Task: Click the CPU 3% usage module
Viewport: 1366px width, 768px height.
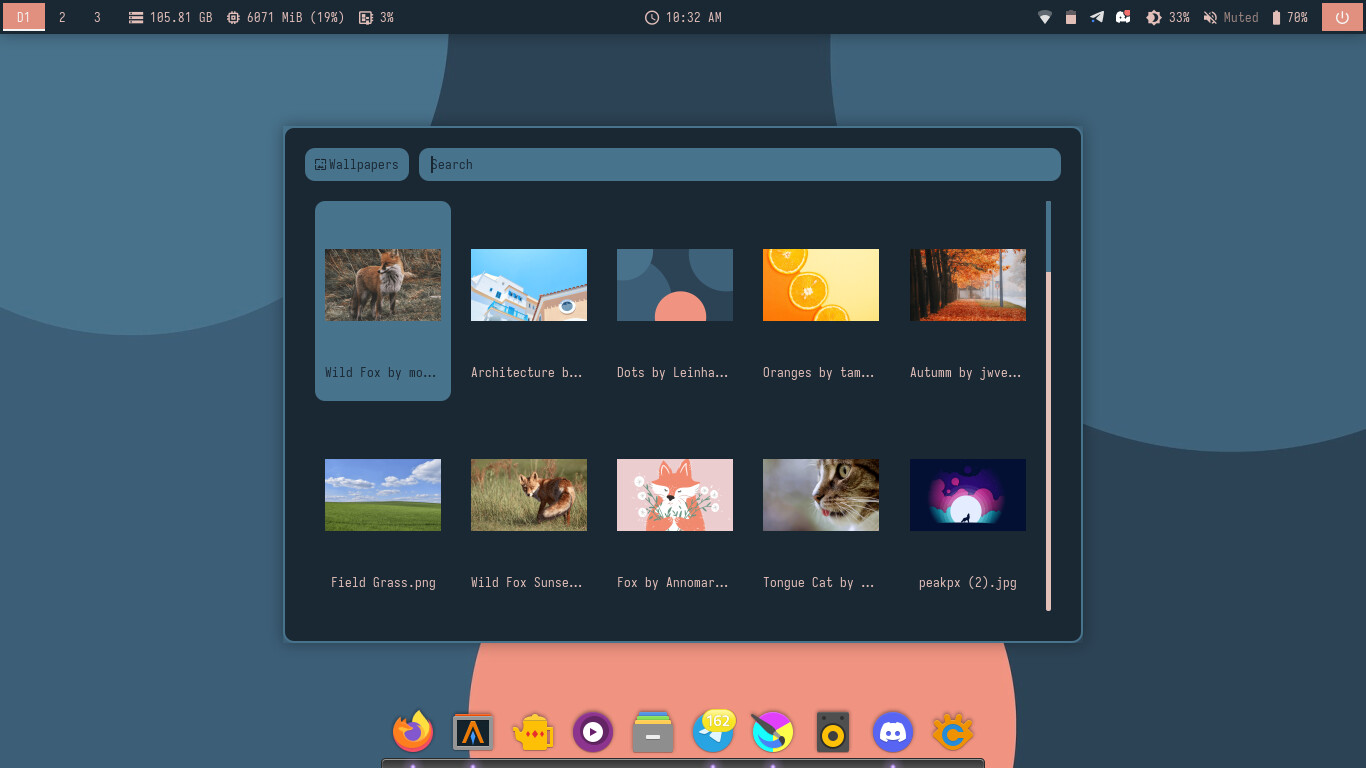Action: 376,18
